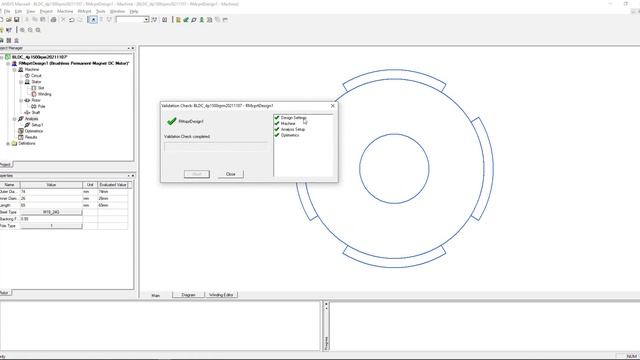Click the highlighted select-mode toolbar button
640x360 pixels.
click(93, 20)
